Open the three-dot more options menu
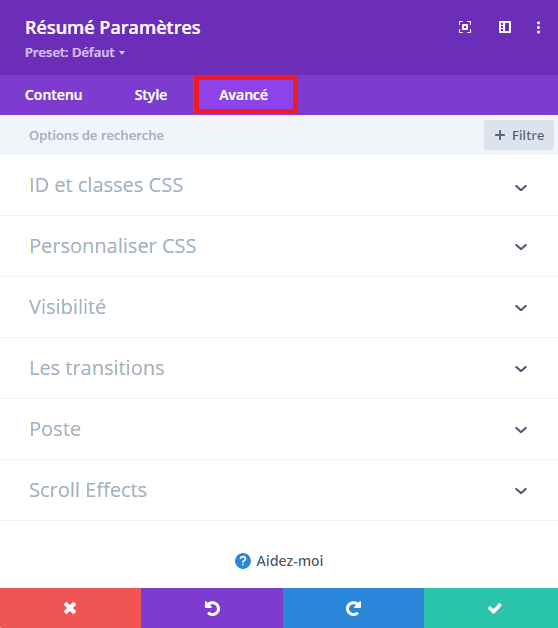This screenshot has height=628, width=558. pos(538,27)
